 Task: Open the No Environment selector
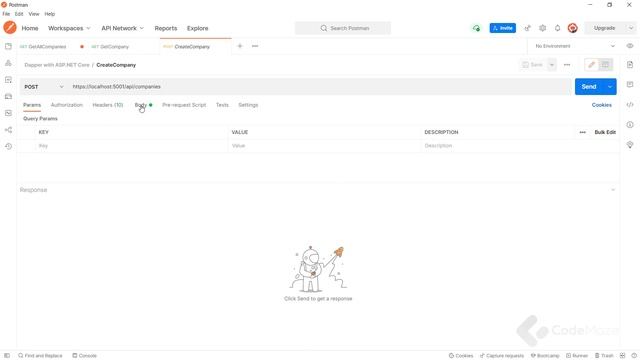(575, 46)
